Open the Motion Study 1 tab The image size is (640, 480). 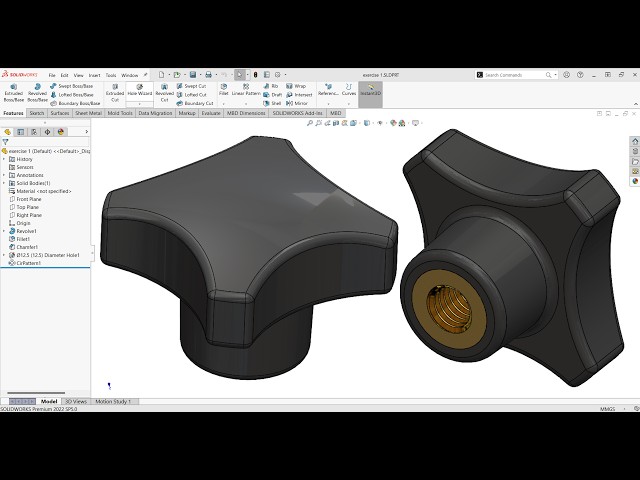pyautogui.click(x=113, y=402)
